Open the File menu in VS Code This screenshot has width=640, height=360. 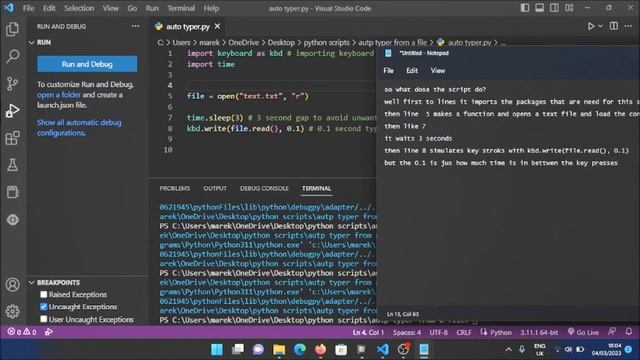point(28,8)
